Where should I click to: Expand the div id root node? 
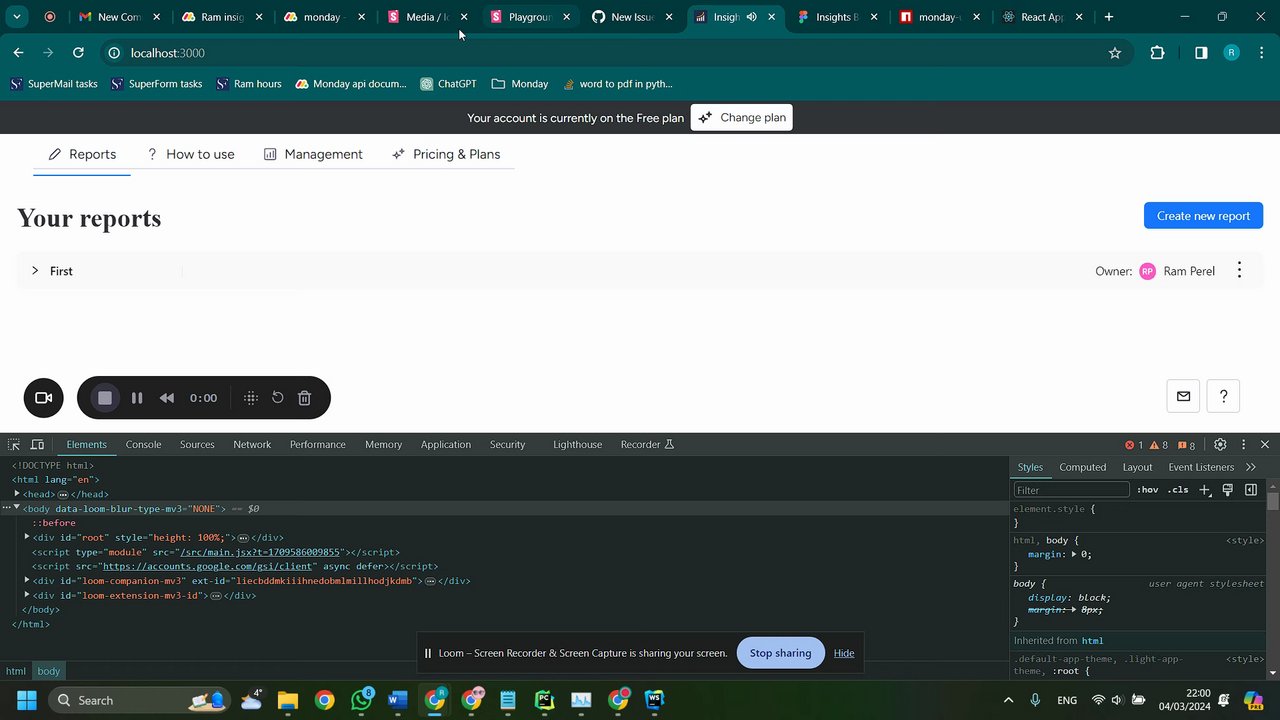tap(27, 537)
